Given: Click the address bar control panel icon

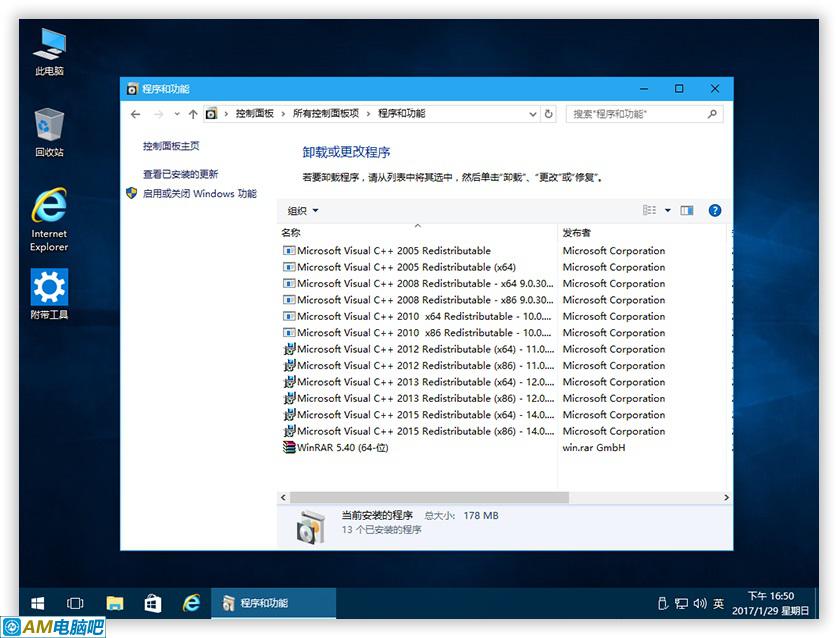Looking at the screenshot, I should [x=212, y=114].
